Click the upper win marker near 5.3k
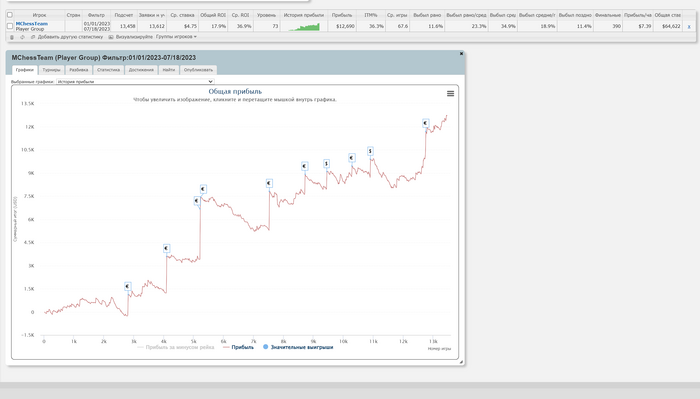This screenshot has width=700, height=399. [x=203, y=189]
